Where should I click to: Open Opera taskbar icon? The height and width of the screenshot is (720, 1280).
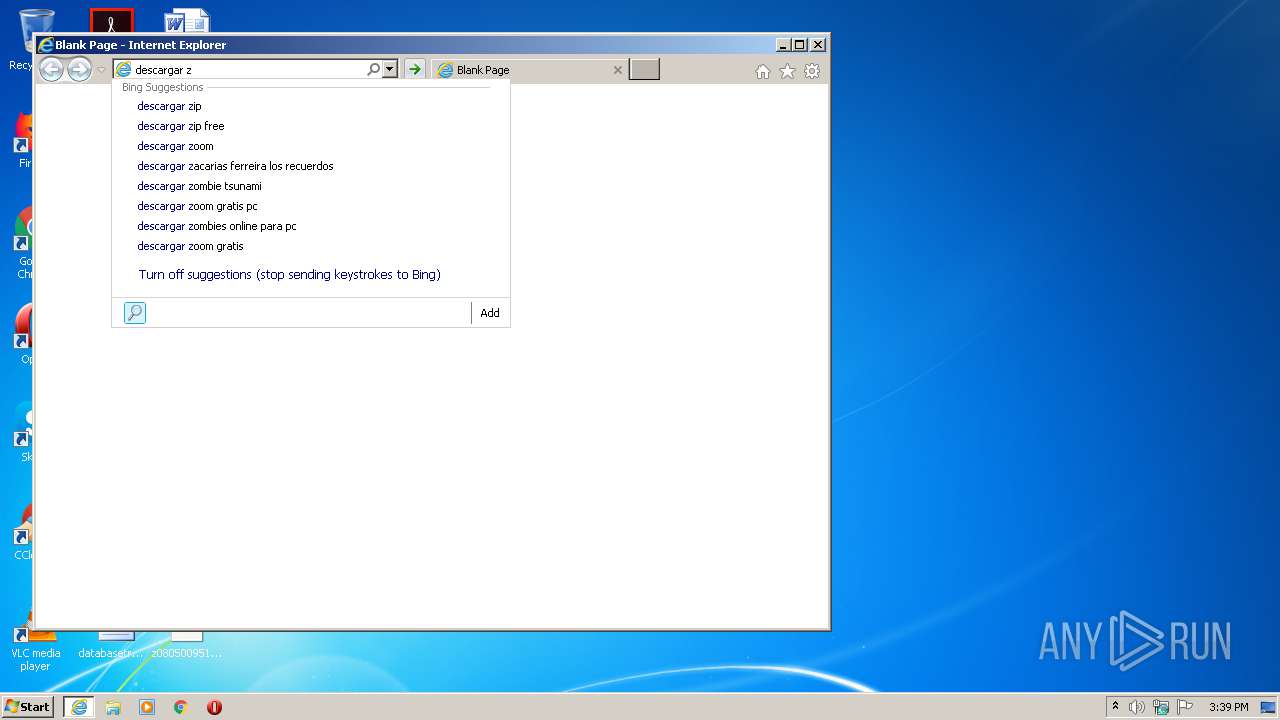[x=214, y=707]
